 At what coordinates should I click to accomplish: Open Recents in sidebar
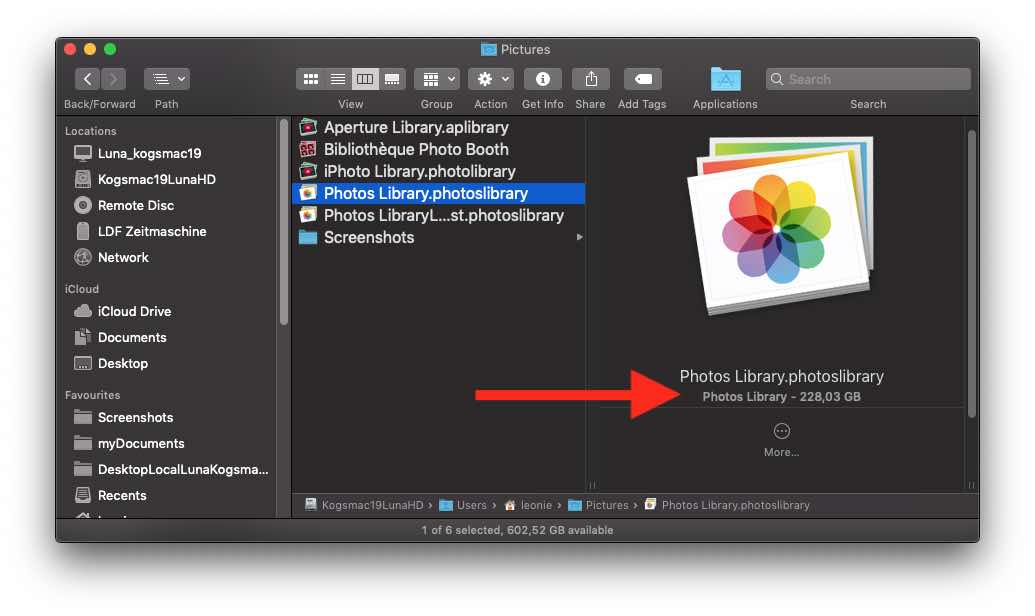(122, 495)
